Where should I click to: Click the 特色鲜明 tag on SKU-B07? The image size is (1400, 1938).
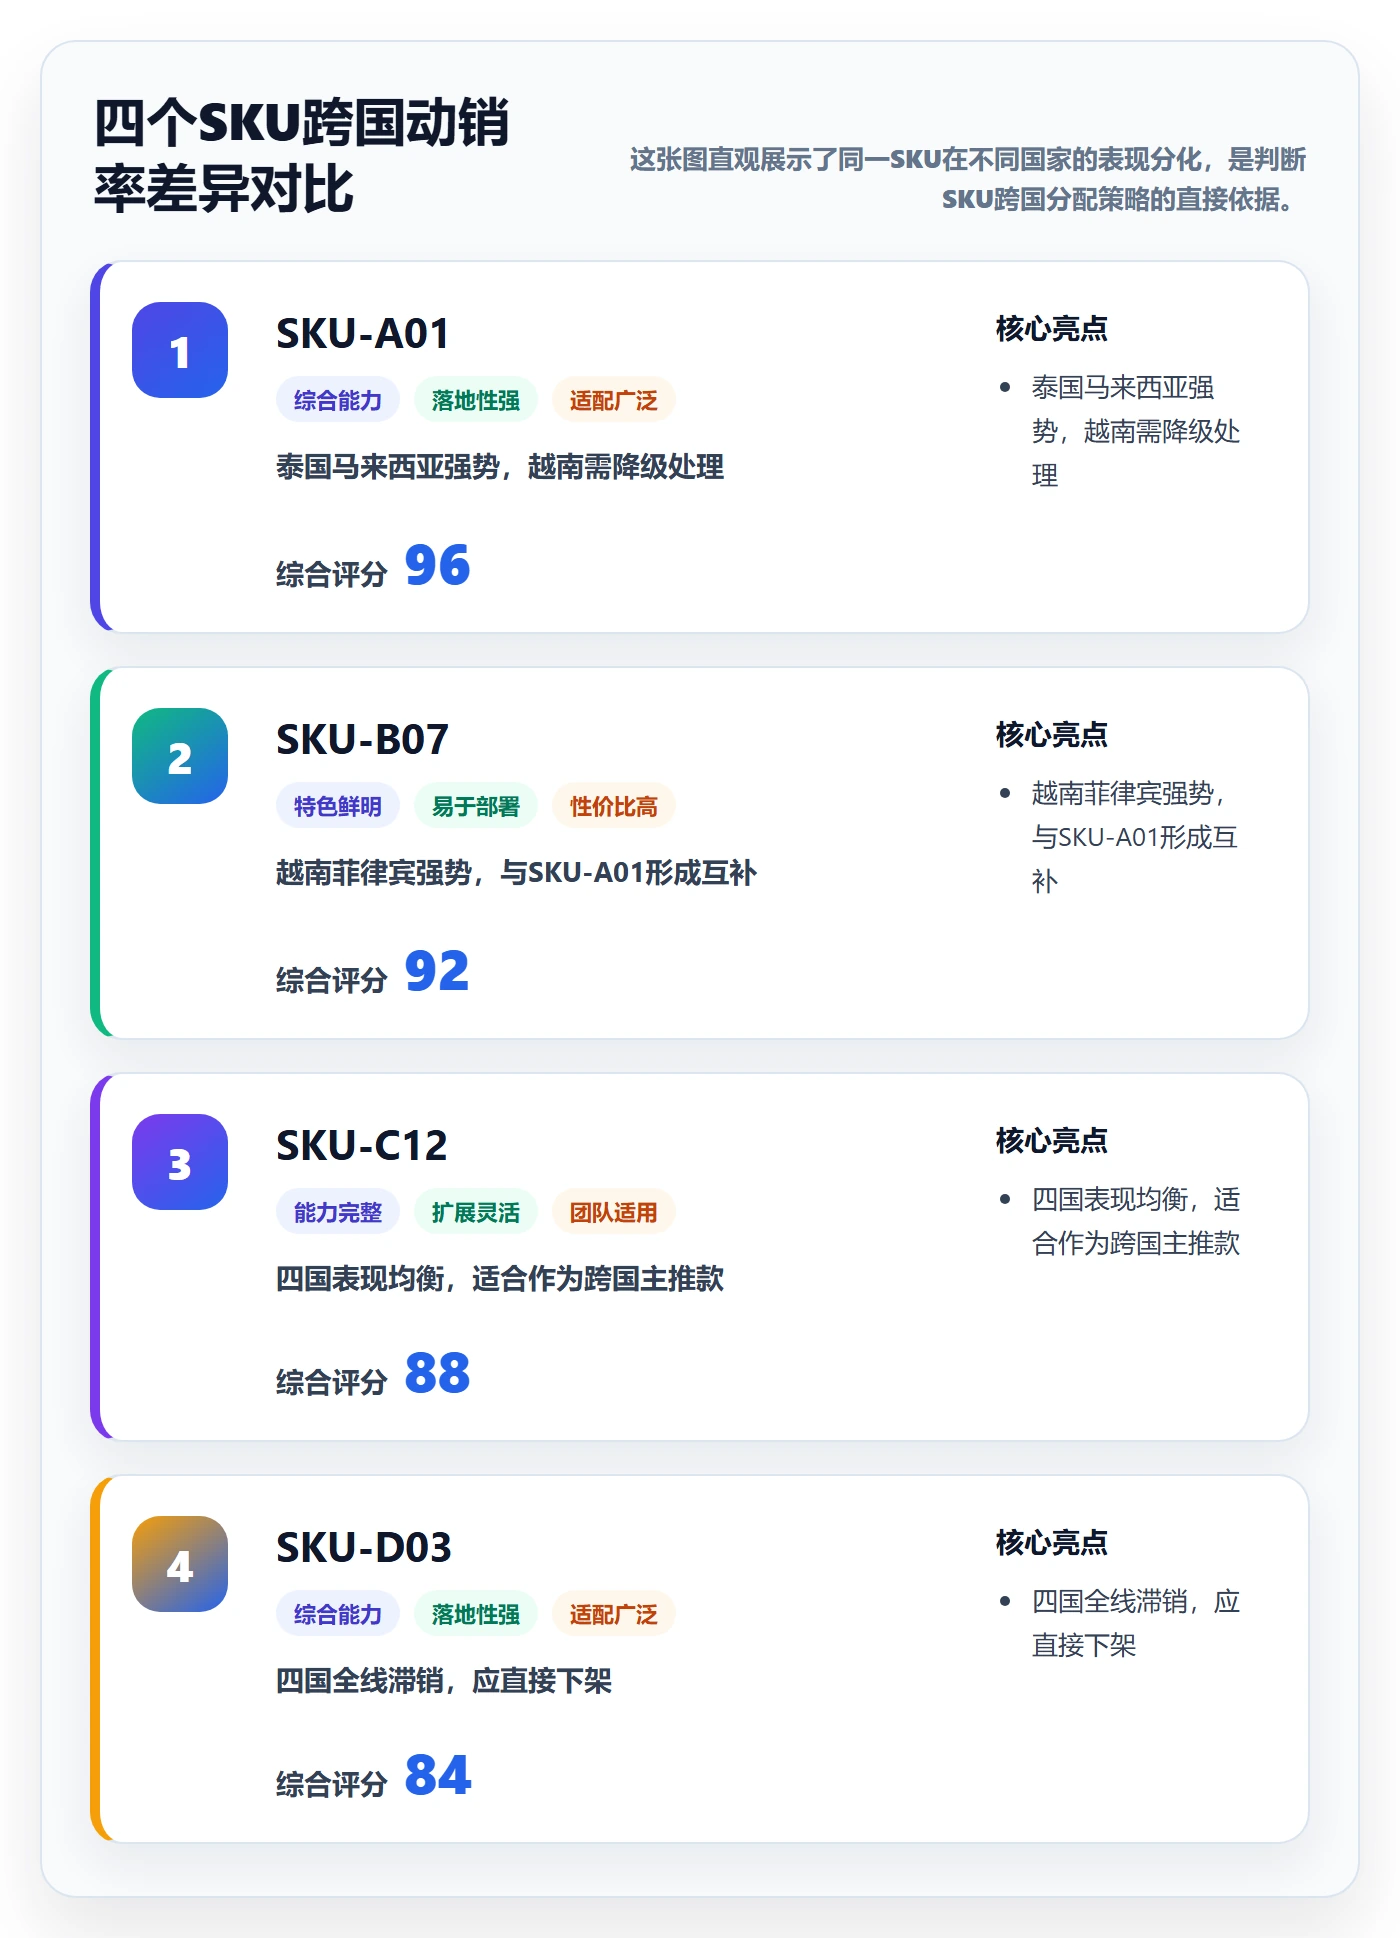point(338,806)
